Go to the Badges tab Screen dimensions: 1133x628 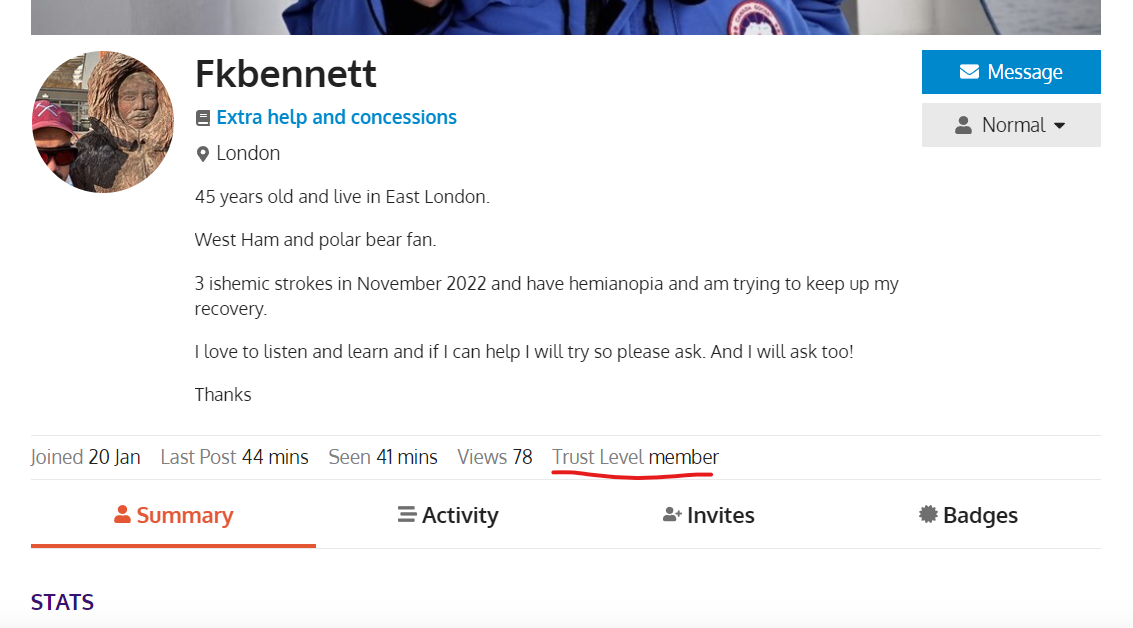tap(980, 515)
